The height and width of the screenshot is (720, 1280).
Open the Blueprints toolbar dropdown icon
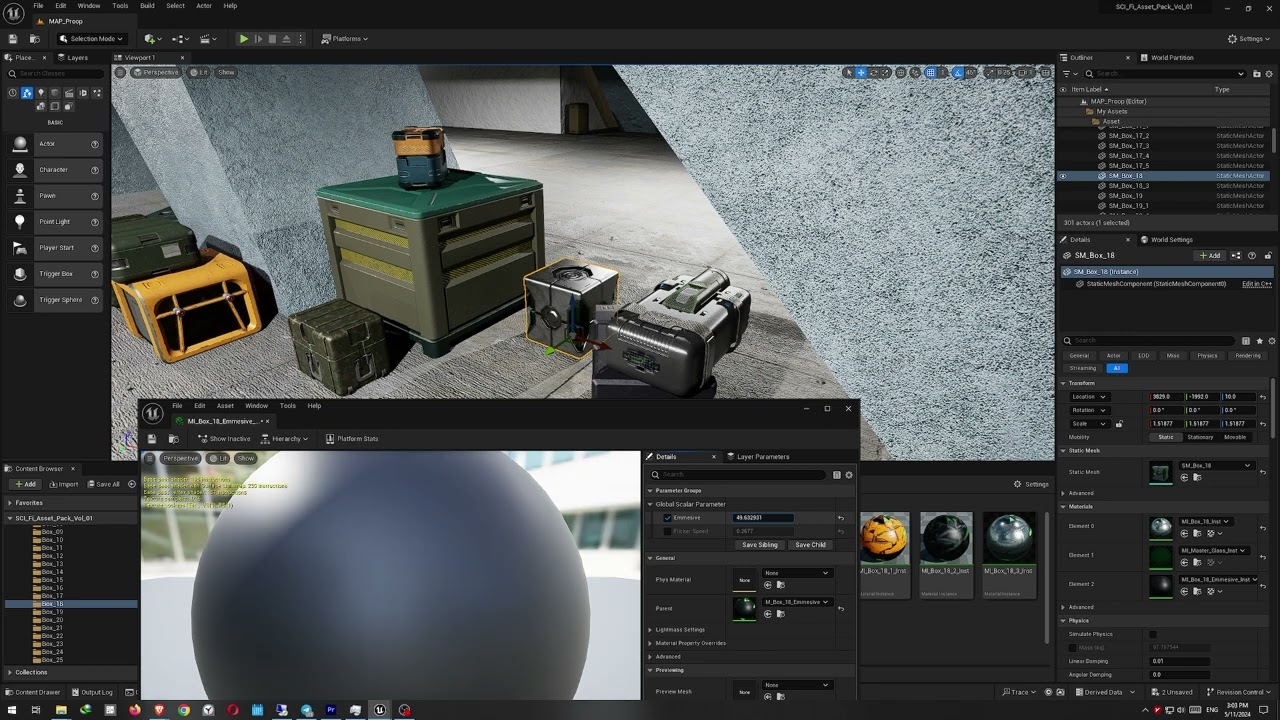click(x=181, y=39)
